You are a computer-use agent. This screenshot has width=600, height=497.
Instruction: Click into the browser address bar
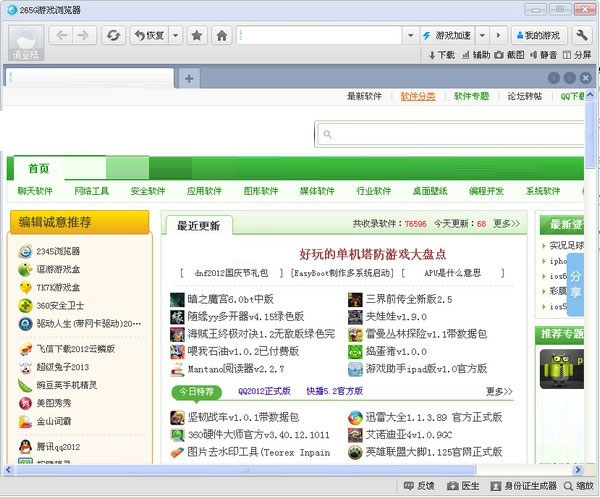point(319,36)
